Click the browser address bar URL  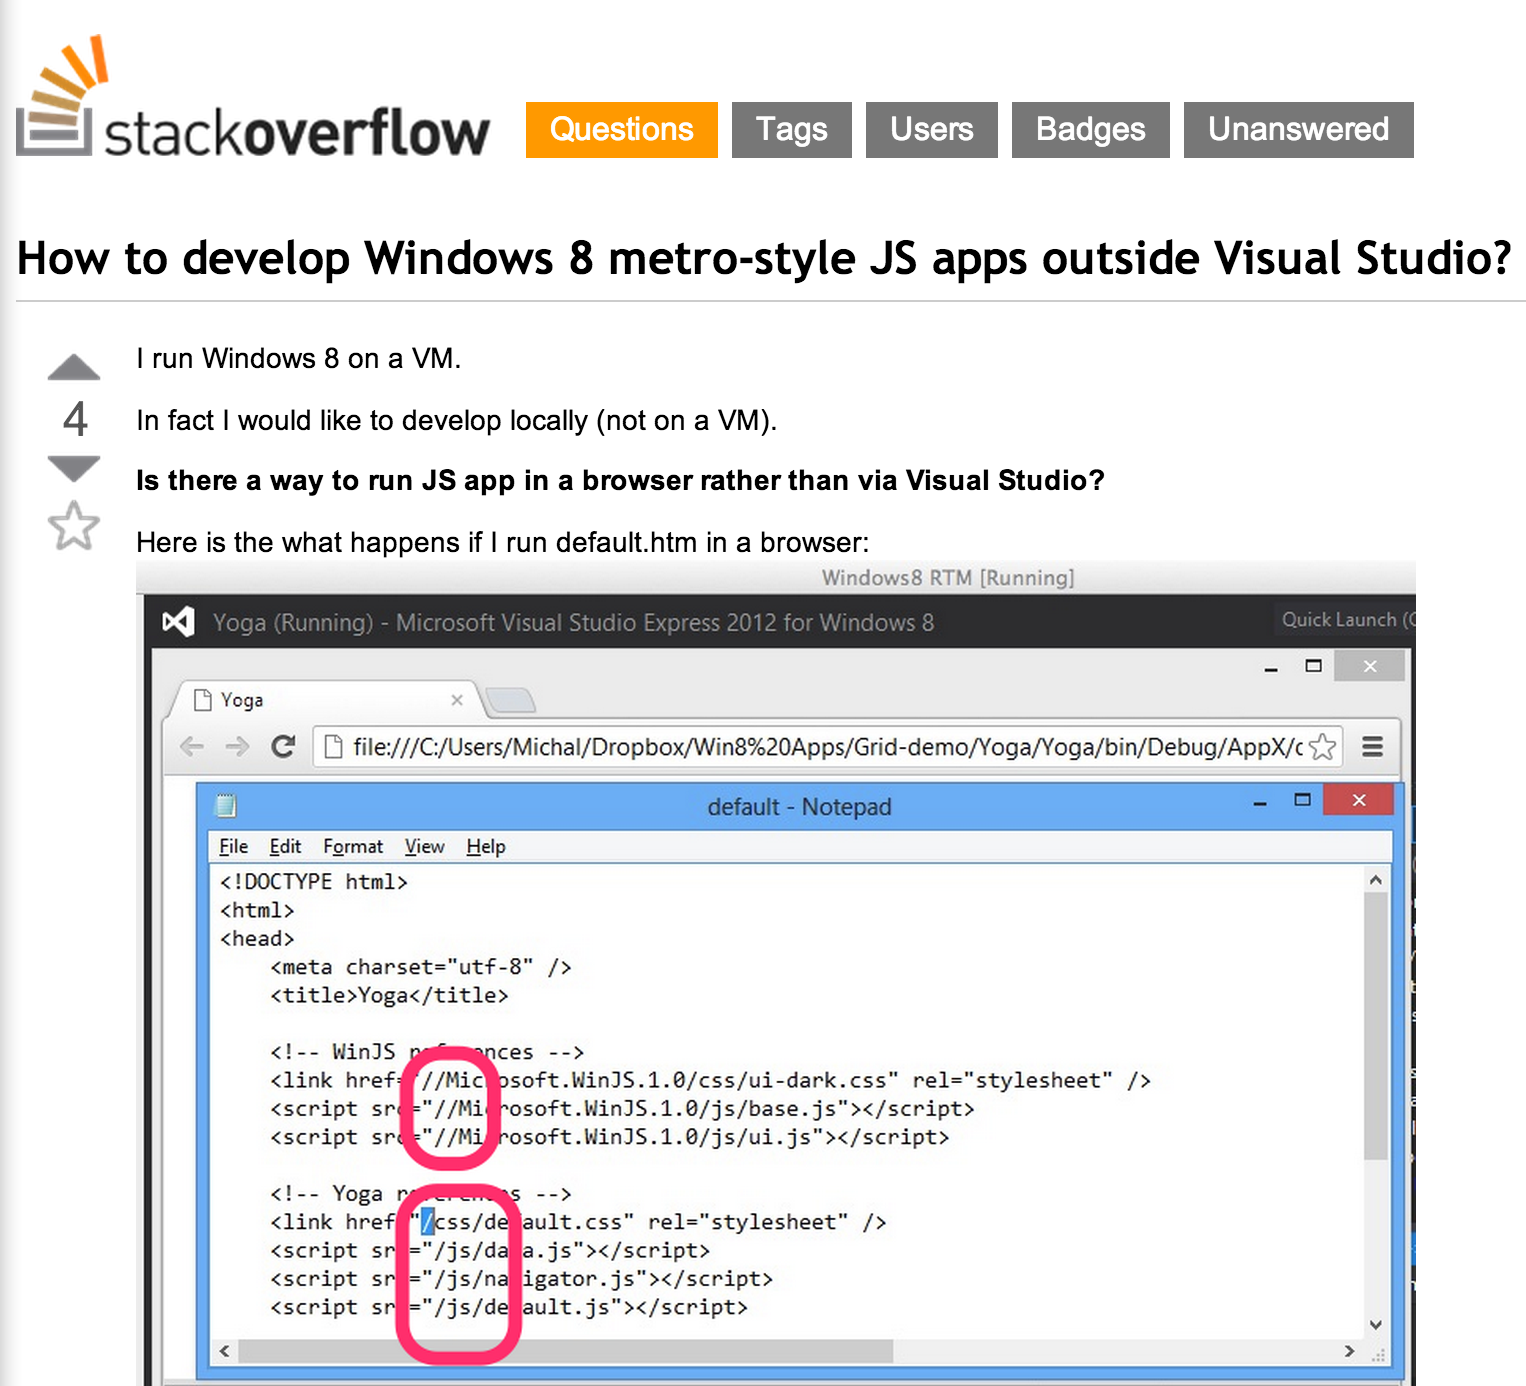[x=827, y=747]
